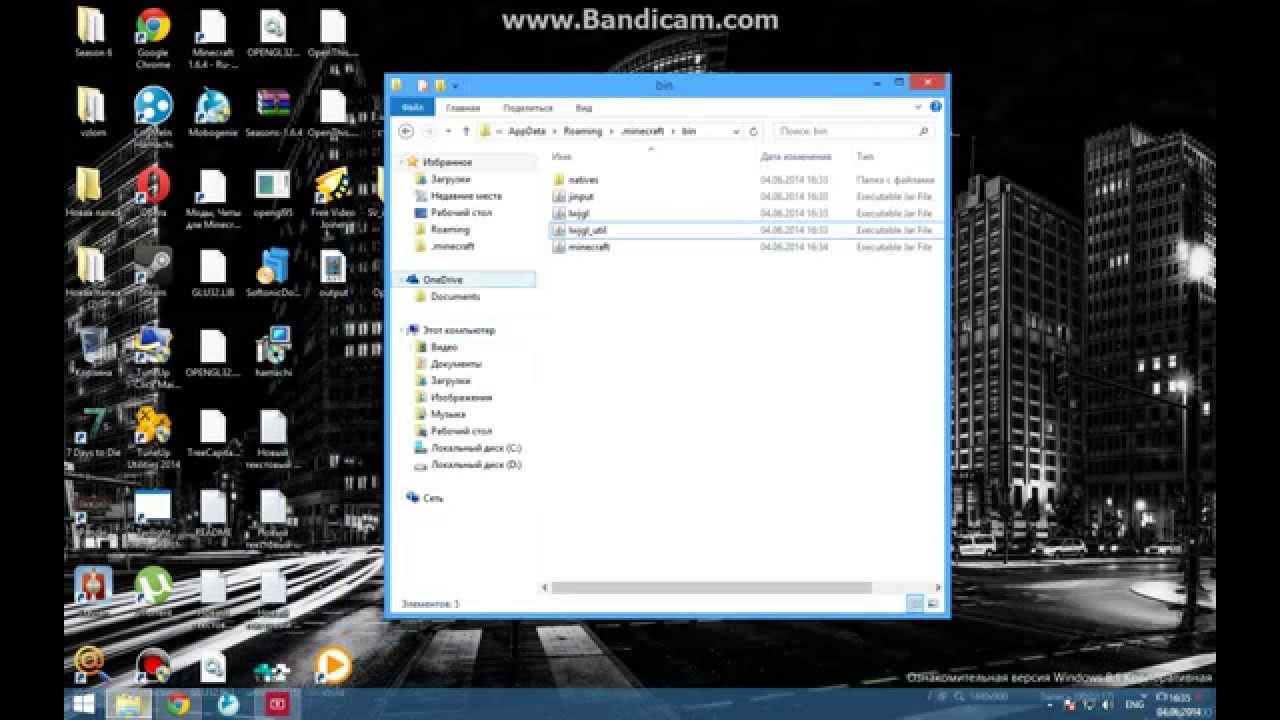Open the Главная ribbon tab
Viewport: 1280px width, 720px height.
pyautogui.click(x=463, y=108)
